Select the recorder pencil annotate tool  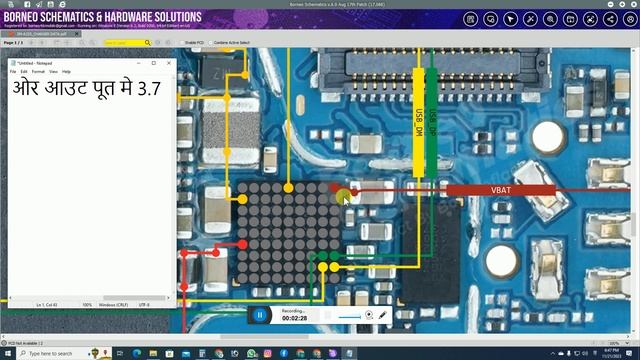click(x=382, y=315)
